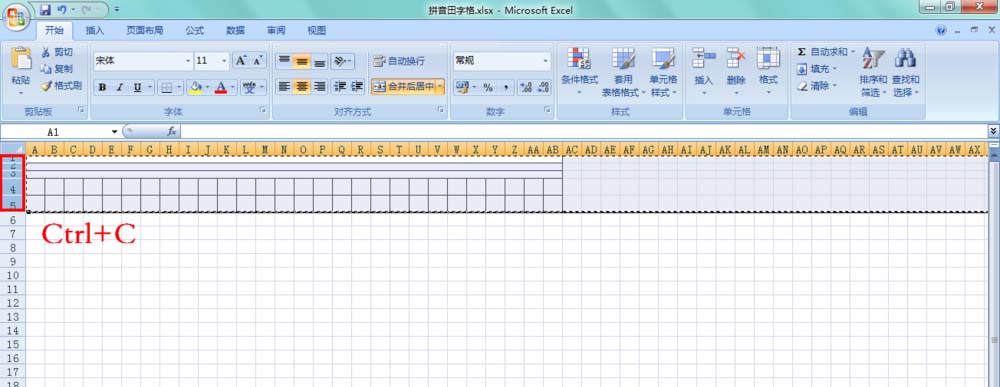Open the fill color dropdown arrow
The image size is (1000, 387).
click(x=208, y=87)
